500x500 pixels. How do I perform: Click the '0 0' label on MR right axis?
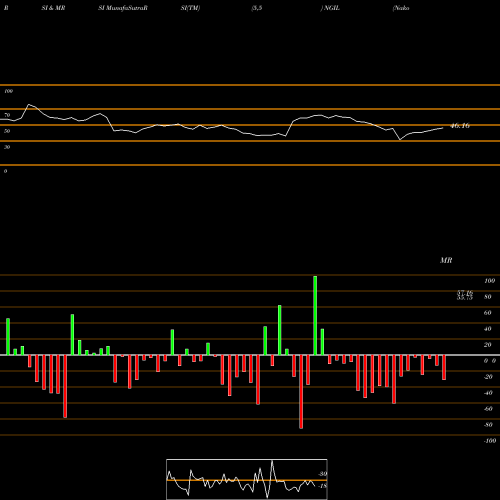click(x=490, y=361)
